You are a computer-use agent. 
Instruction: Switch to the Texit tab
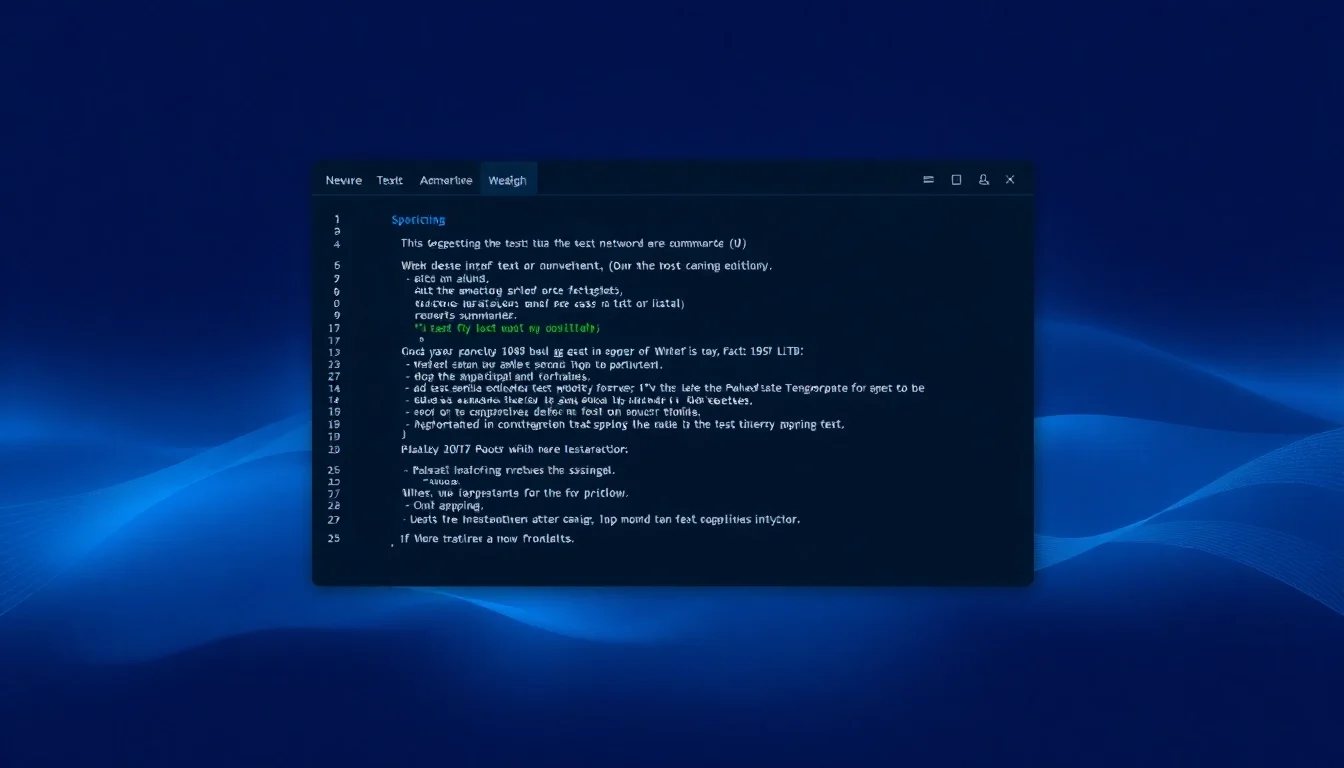point(390,180)
